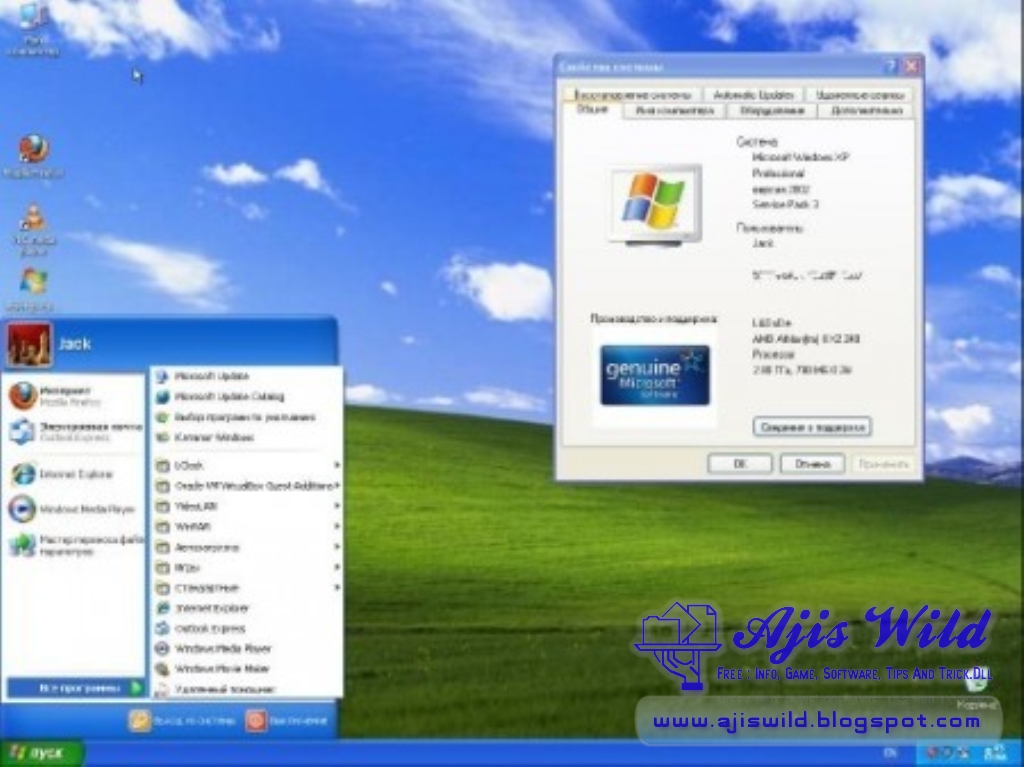Click OK in System Properties dialog
The image size is (1024, 767).
[x=739, y=463]
